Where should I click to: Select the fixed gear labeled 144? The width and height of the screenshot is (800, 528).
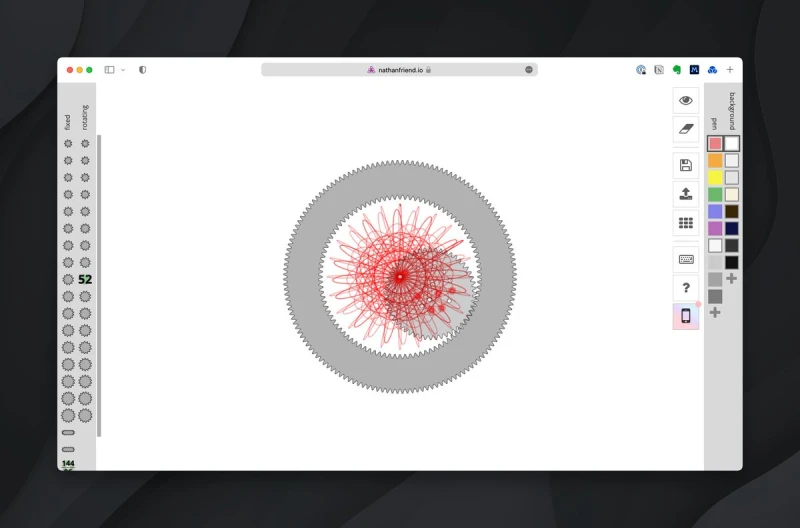[x=68, y=464]
